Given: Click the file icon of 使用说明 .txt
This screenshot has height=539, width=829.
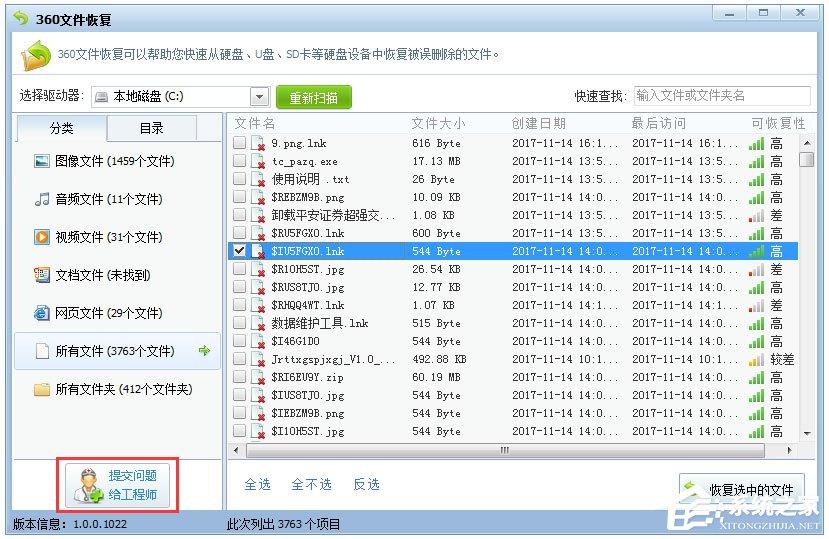Looking at the screenshot, I should (258, 179).
